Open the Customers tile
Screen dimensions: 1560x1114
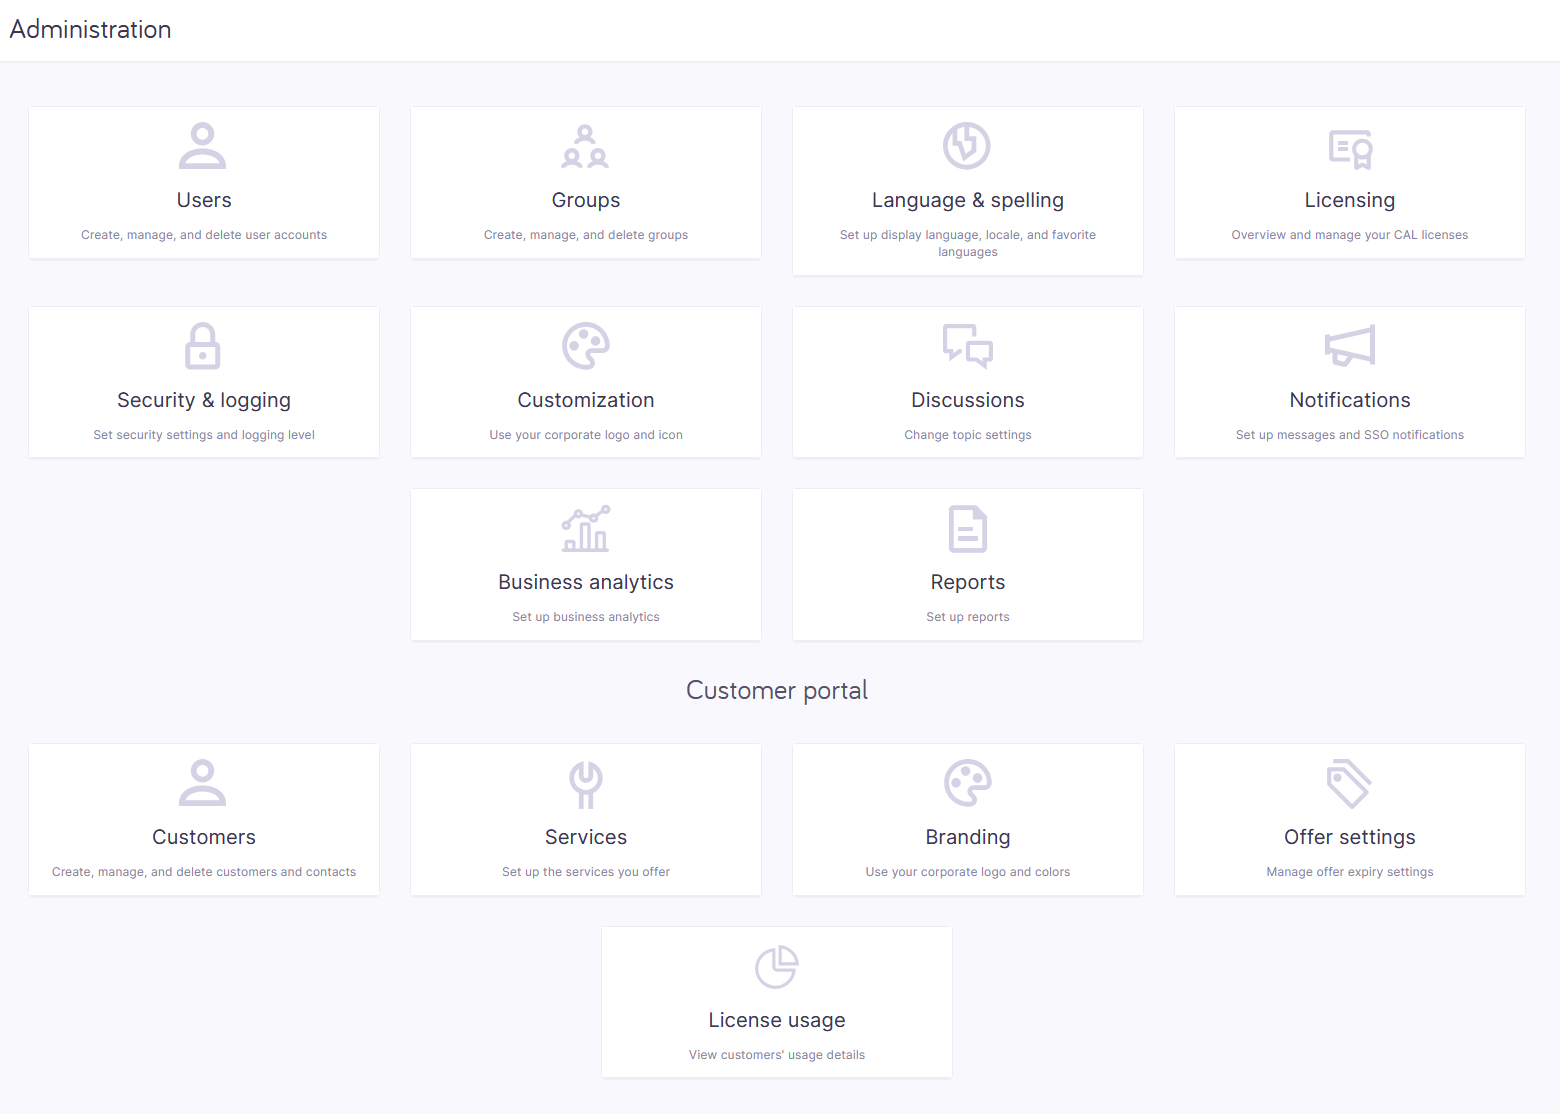(203, 819)
